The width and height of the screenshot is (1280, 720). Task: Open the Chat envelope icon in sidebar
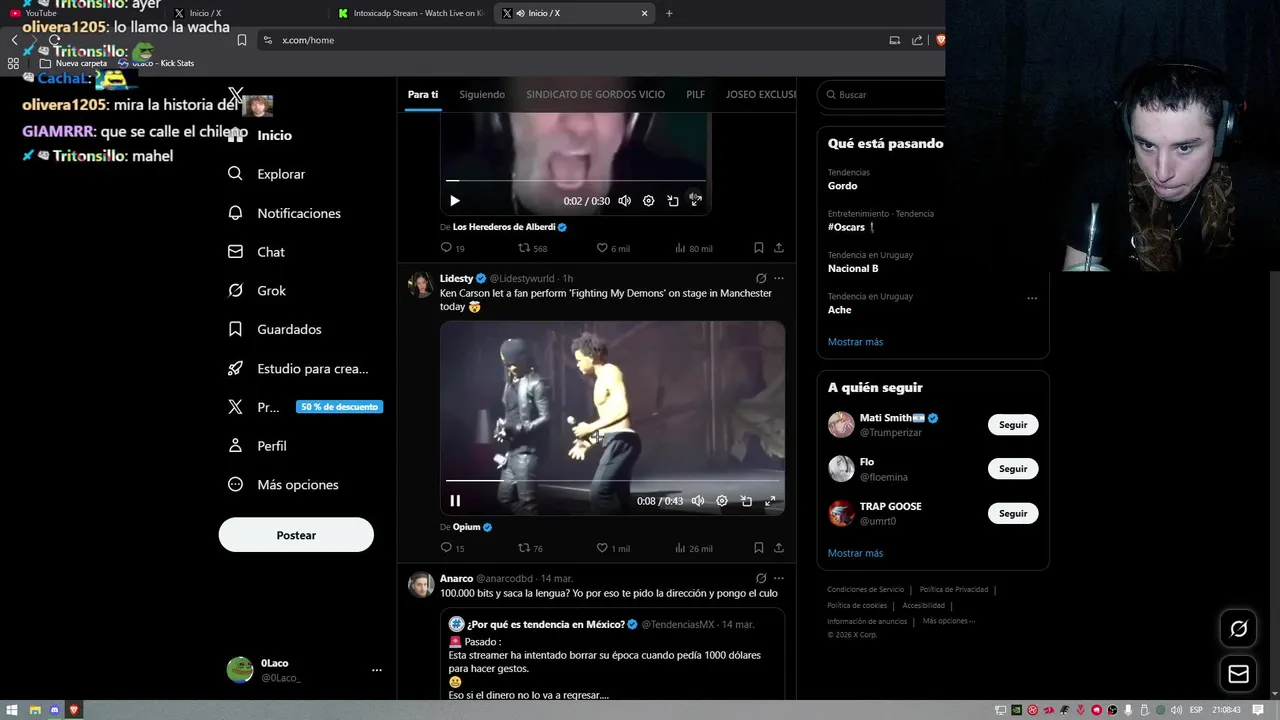235,252
